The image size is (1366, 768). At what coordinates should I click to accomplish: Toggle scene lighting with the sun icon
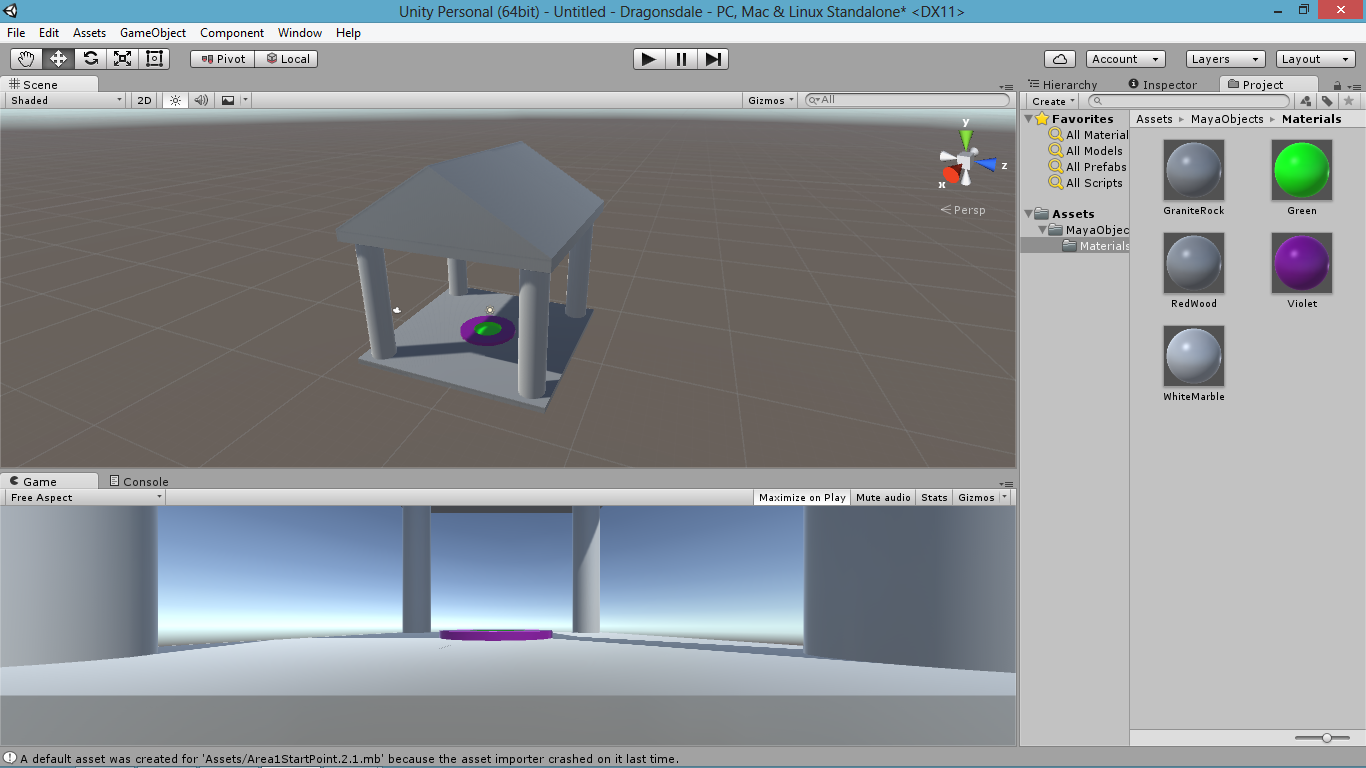tap(175, 100)
